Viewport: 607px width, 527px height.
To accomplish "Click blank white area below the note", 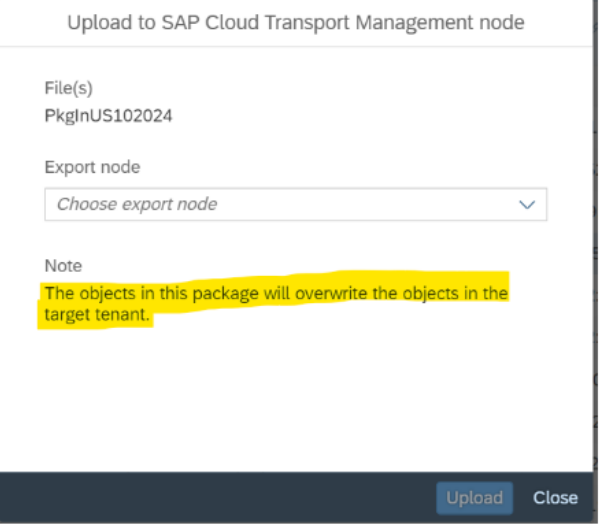I will 296,399.
